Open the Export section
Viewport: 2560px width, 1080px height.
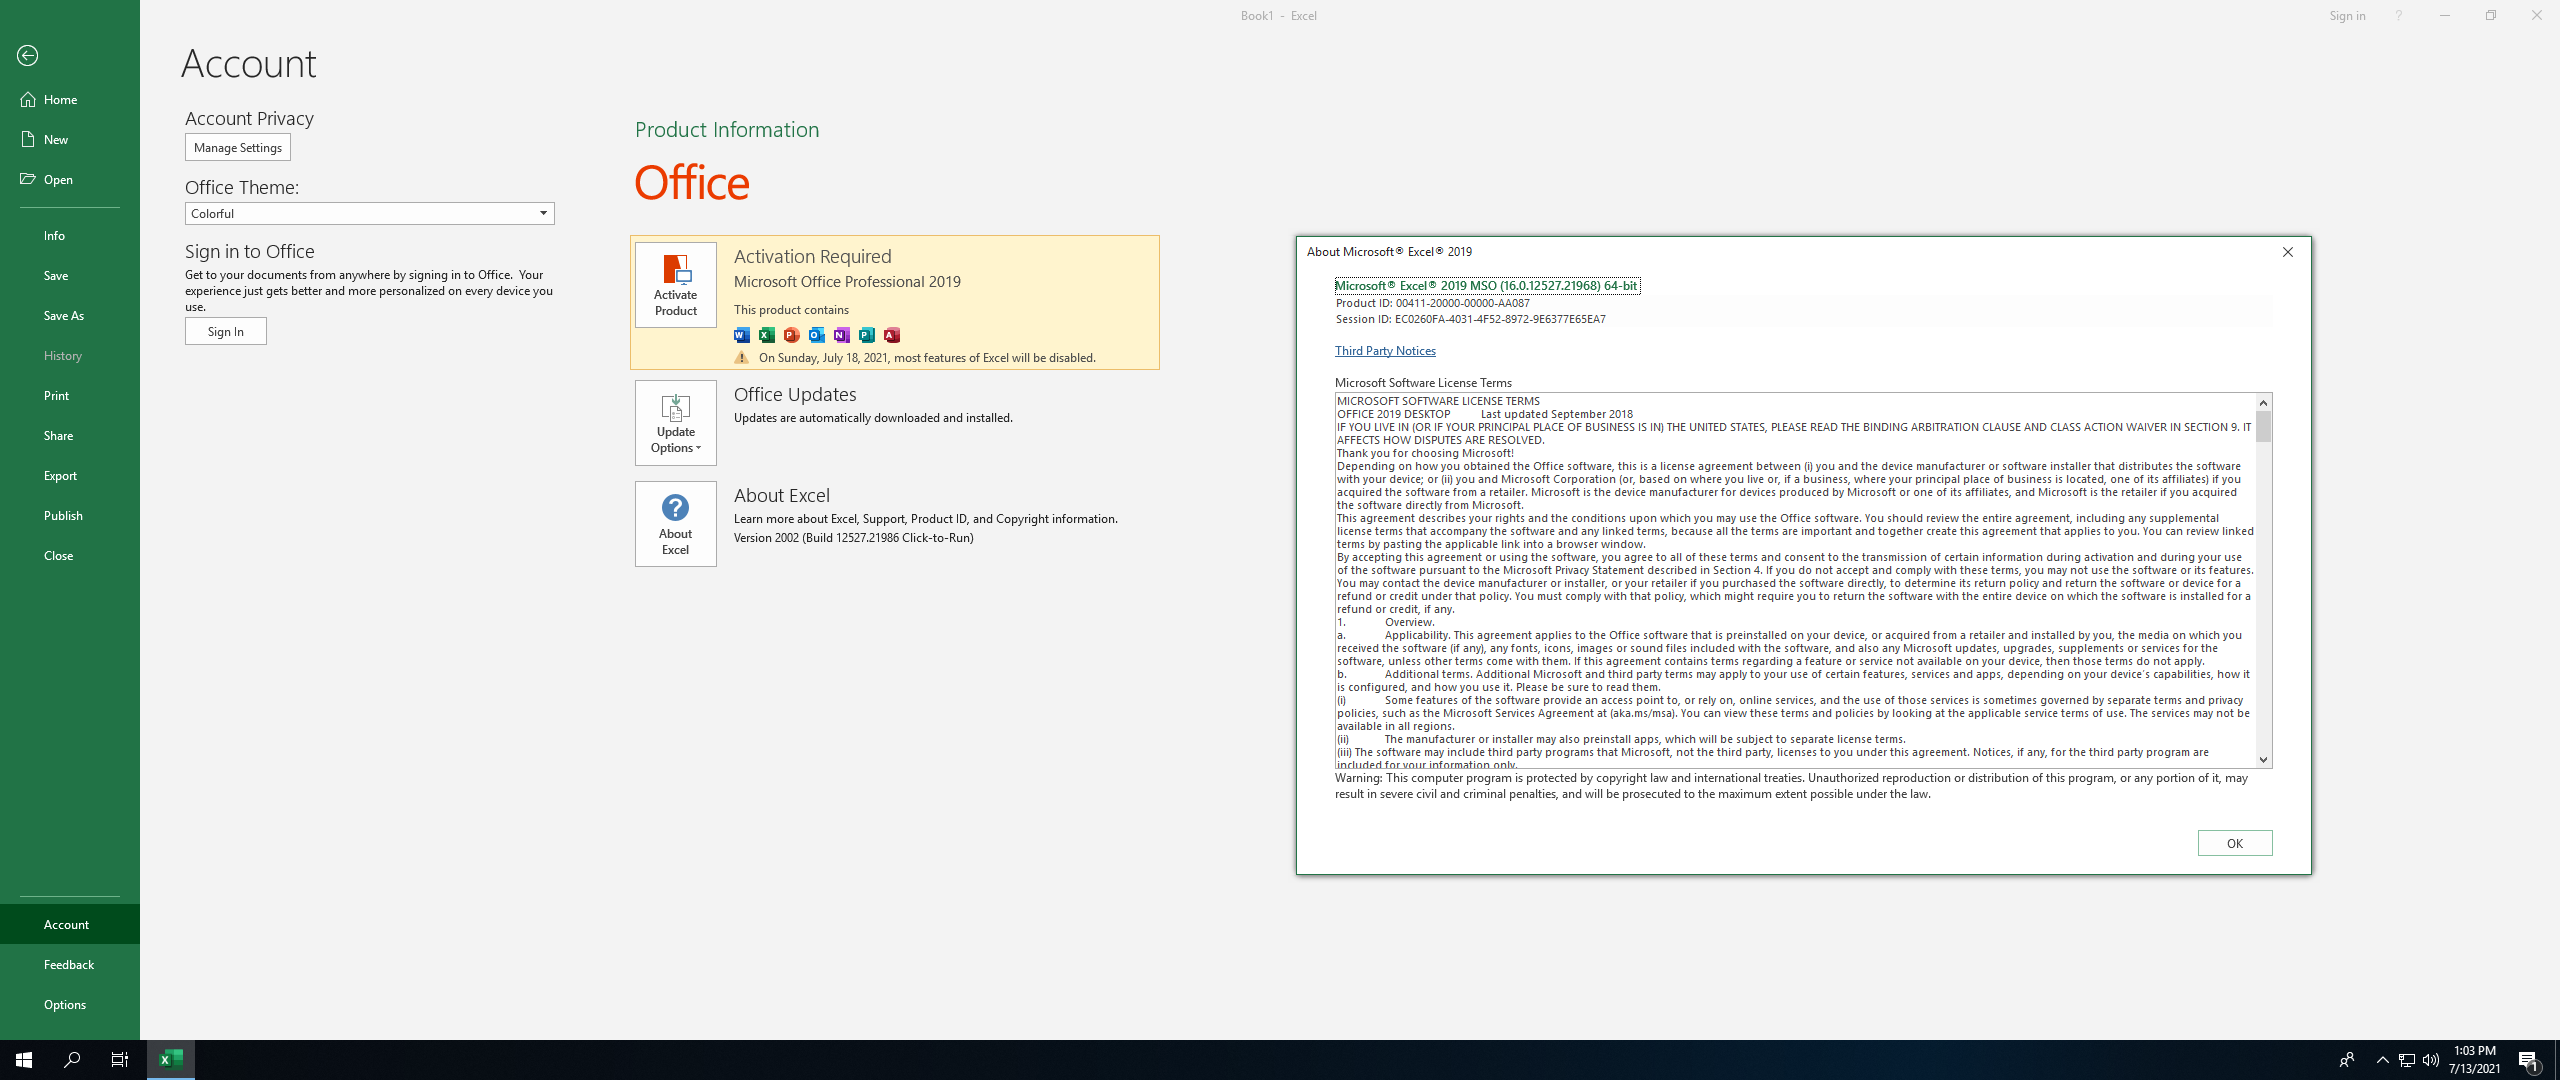point(70,475)
